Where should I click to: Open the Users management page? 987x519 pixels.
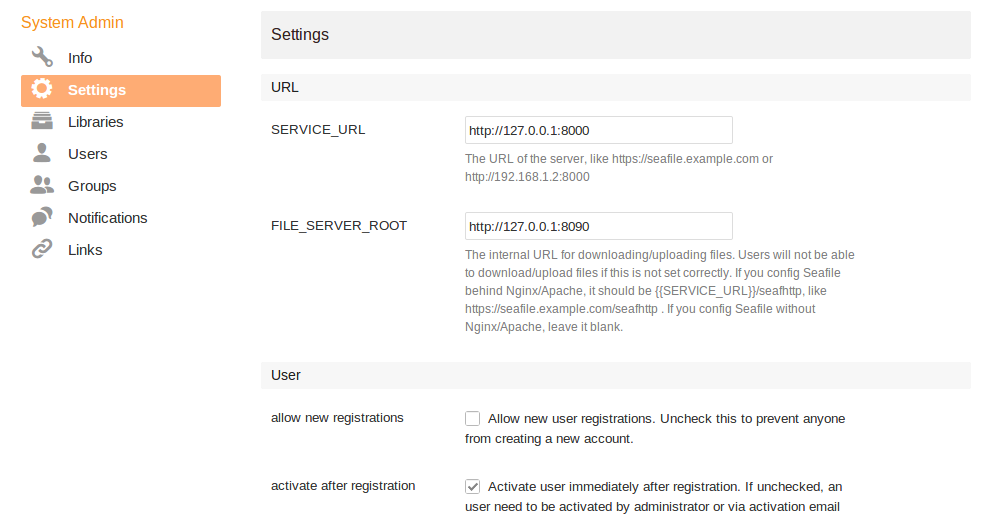point(88,154)
